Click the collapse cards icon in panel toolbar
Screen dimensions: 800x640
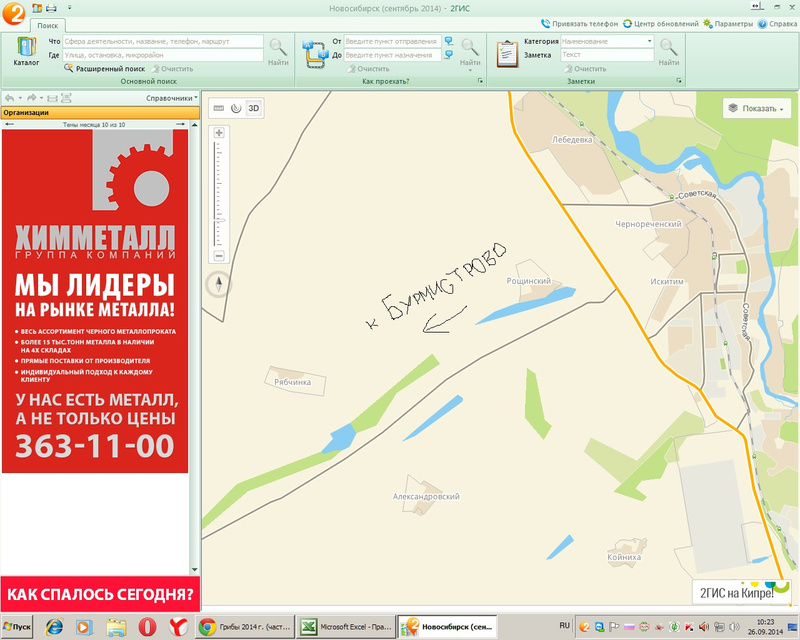coord(53,98)
